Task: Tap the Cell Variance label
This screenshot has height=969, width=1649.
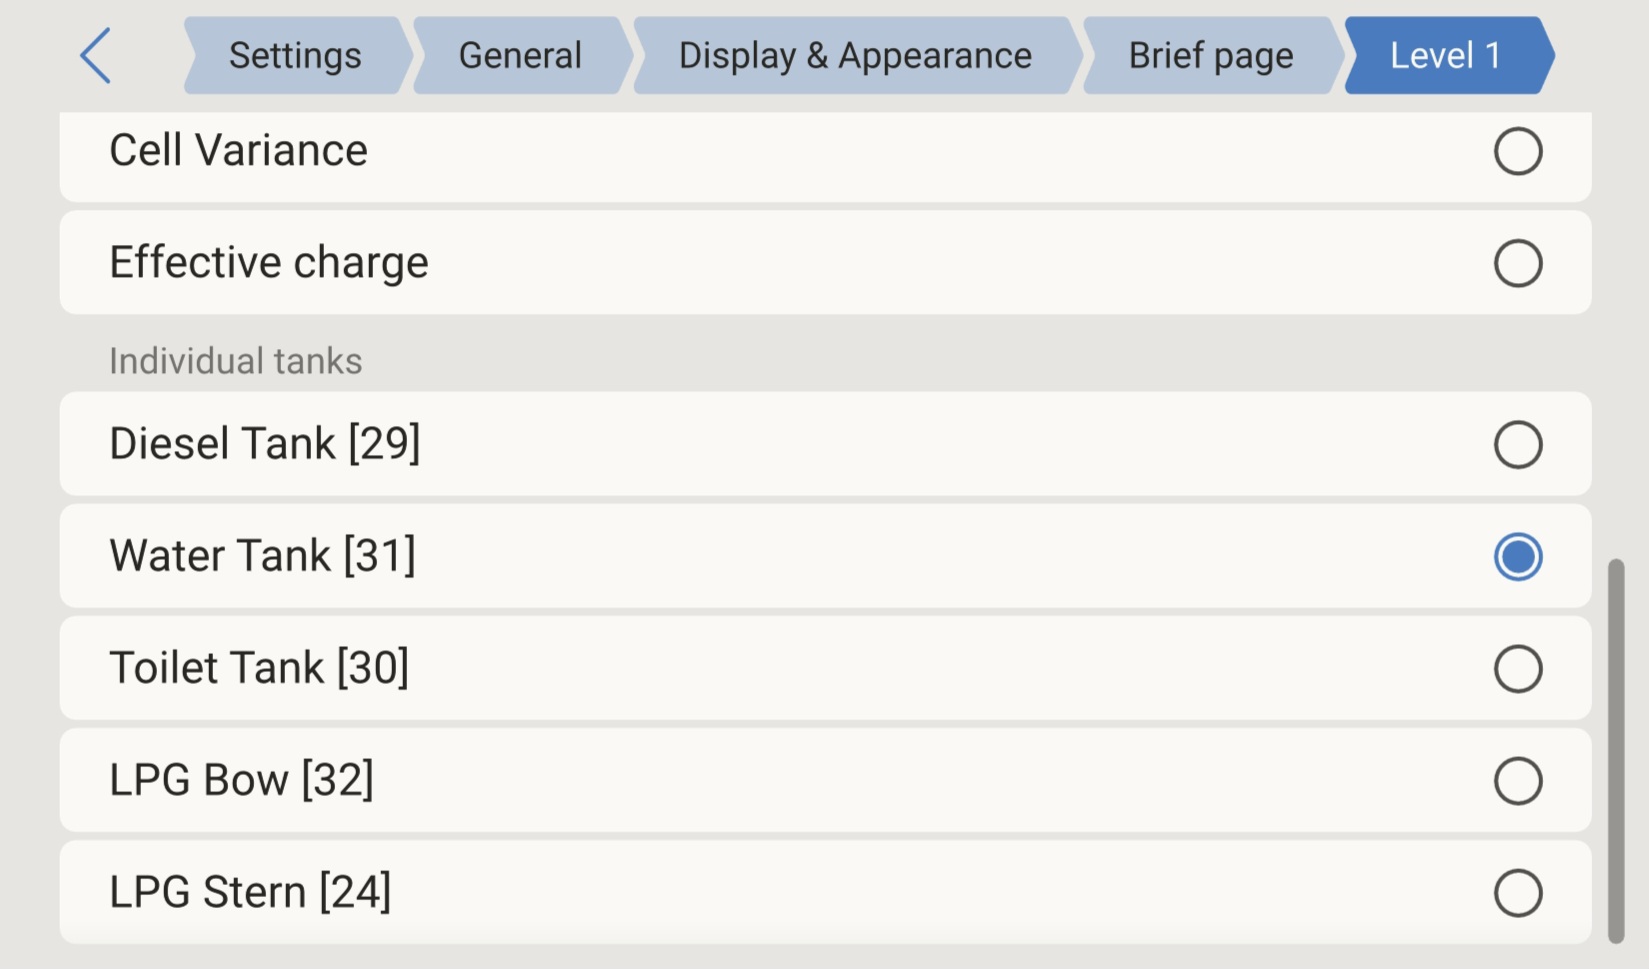Action: [x=238, y=151]
